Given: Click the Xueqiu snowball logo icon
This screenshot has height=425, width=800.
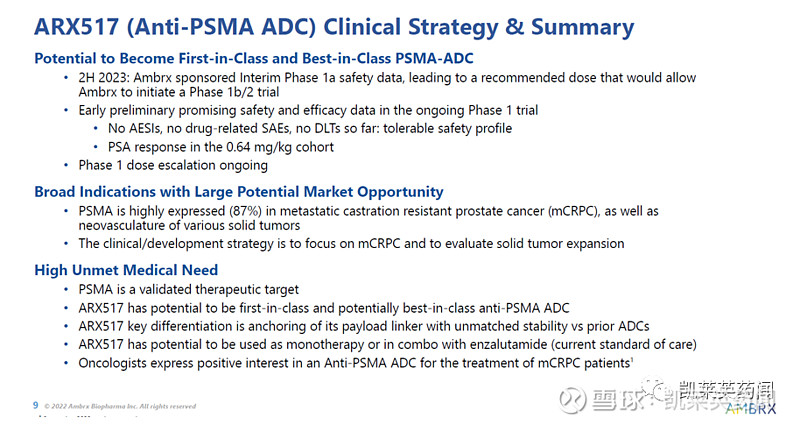Looking at the screenshot, I should (571, 398).
